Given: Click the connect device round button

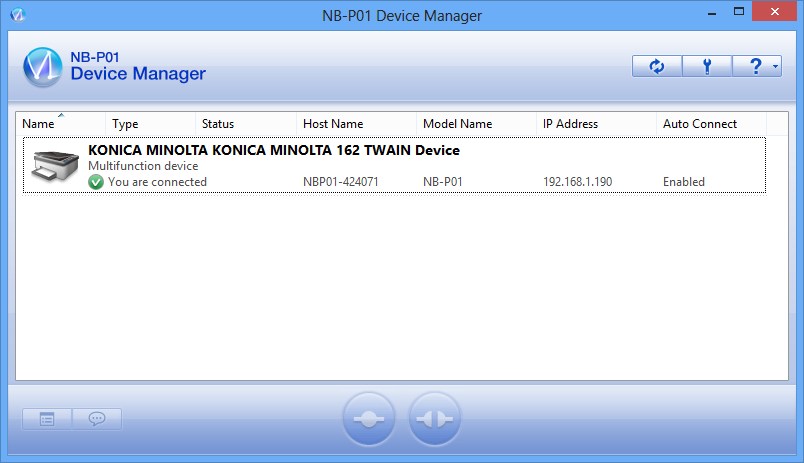Looking at the screenshot, I should click(x=369, y=419).
